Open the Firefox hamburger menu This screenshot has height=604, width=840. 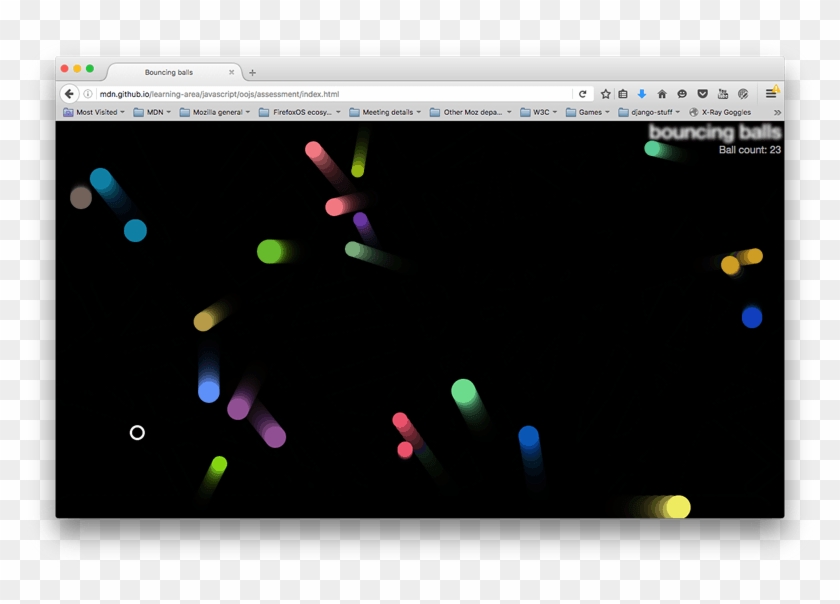769,93
